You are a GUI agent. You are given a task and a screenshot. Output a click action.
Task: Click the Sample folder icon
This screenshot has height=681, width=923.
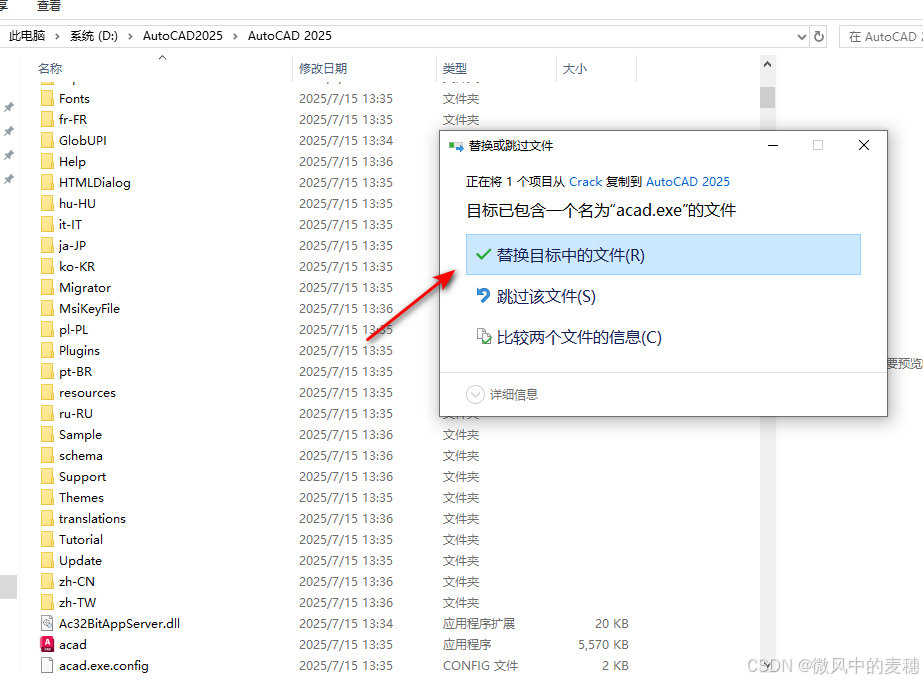[47, 434]
